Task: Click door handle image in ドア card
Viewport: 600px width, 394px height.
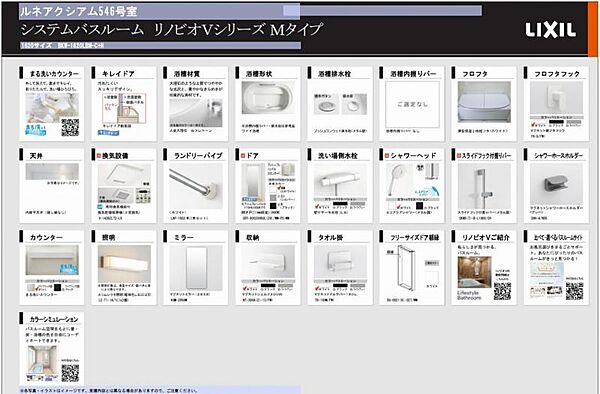Action: point(288,169)
